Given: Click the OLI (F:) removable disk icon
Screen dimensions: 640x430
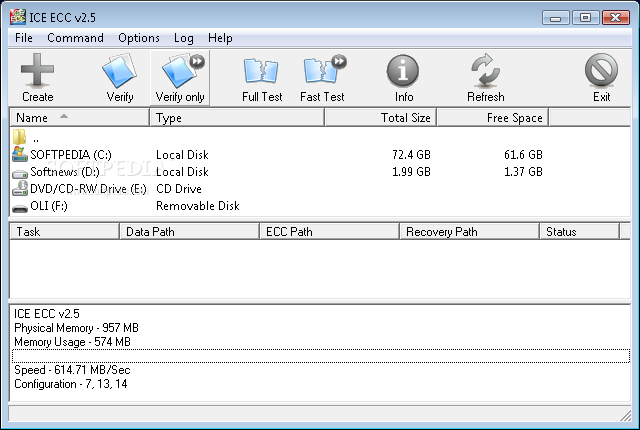Looking at the screenshot, I should click(x=20, y=208).
